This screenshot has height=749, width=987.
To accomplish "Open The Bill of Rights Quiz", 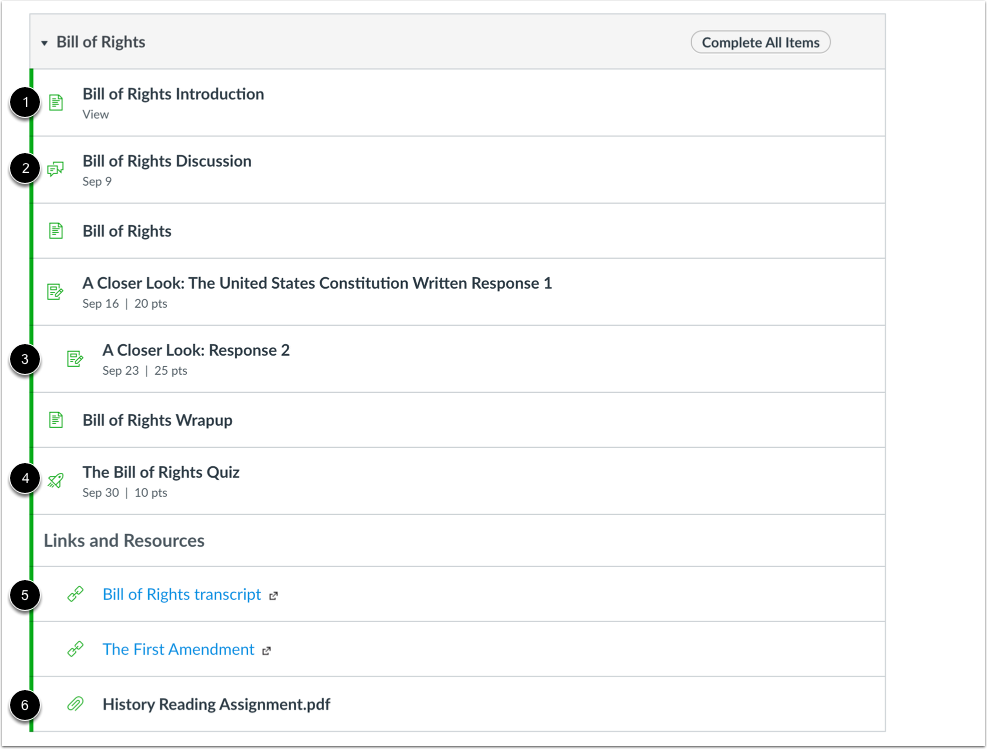I will click(x=161, y=471).
